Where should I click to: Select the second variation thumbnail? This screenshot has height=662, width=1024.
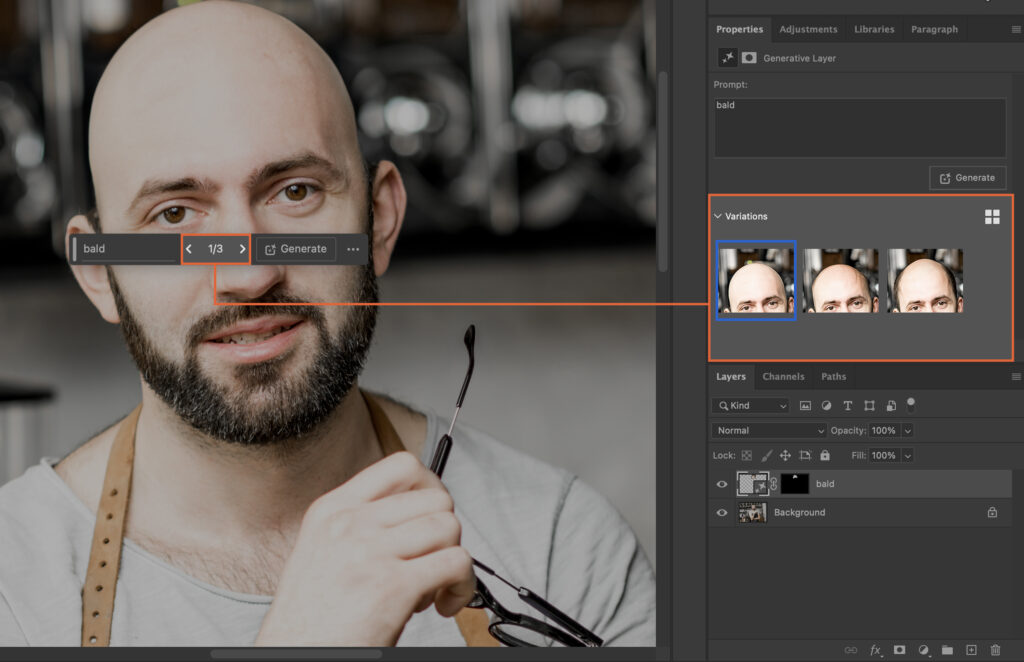840,280
